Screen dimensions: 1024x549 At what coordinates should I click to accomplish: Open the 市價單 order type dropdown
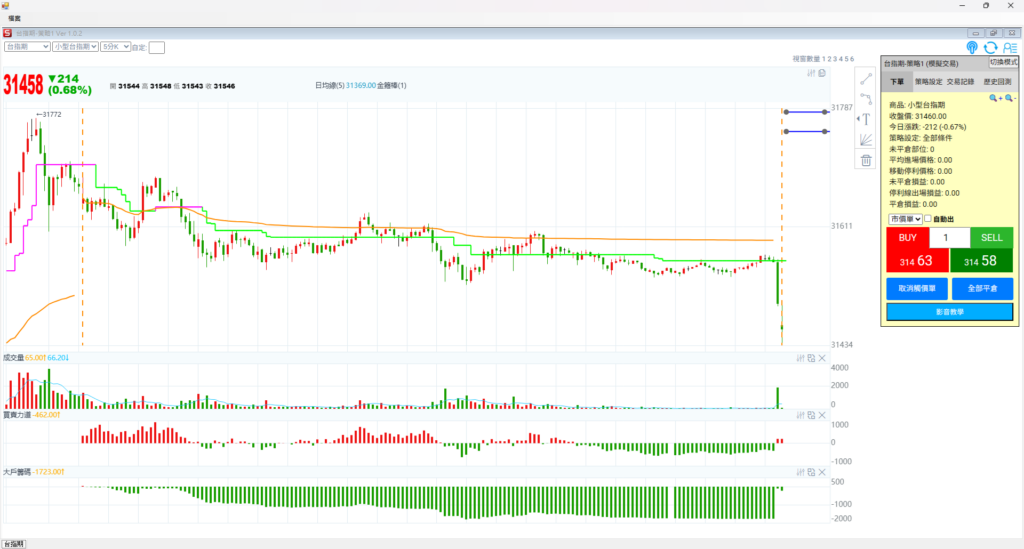pyautogui.click(x=904, y=219)
